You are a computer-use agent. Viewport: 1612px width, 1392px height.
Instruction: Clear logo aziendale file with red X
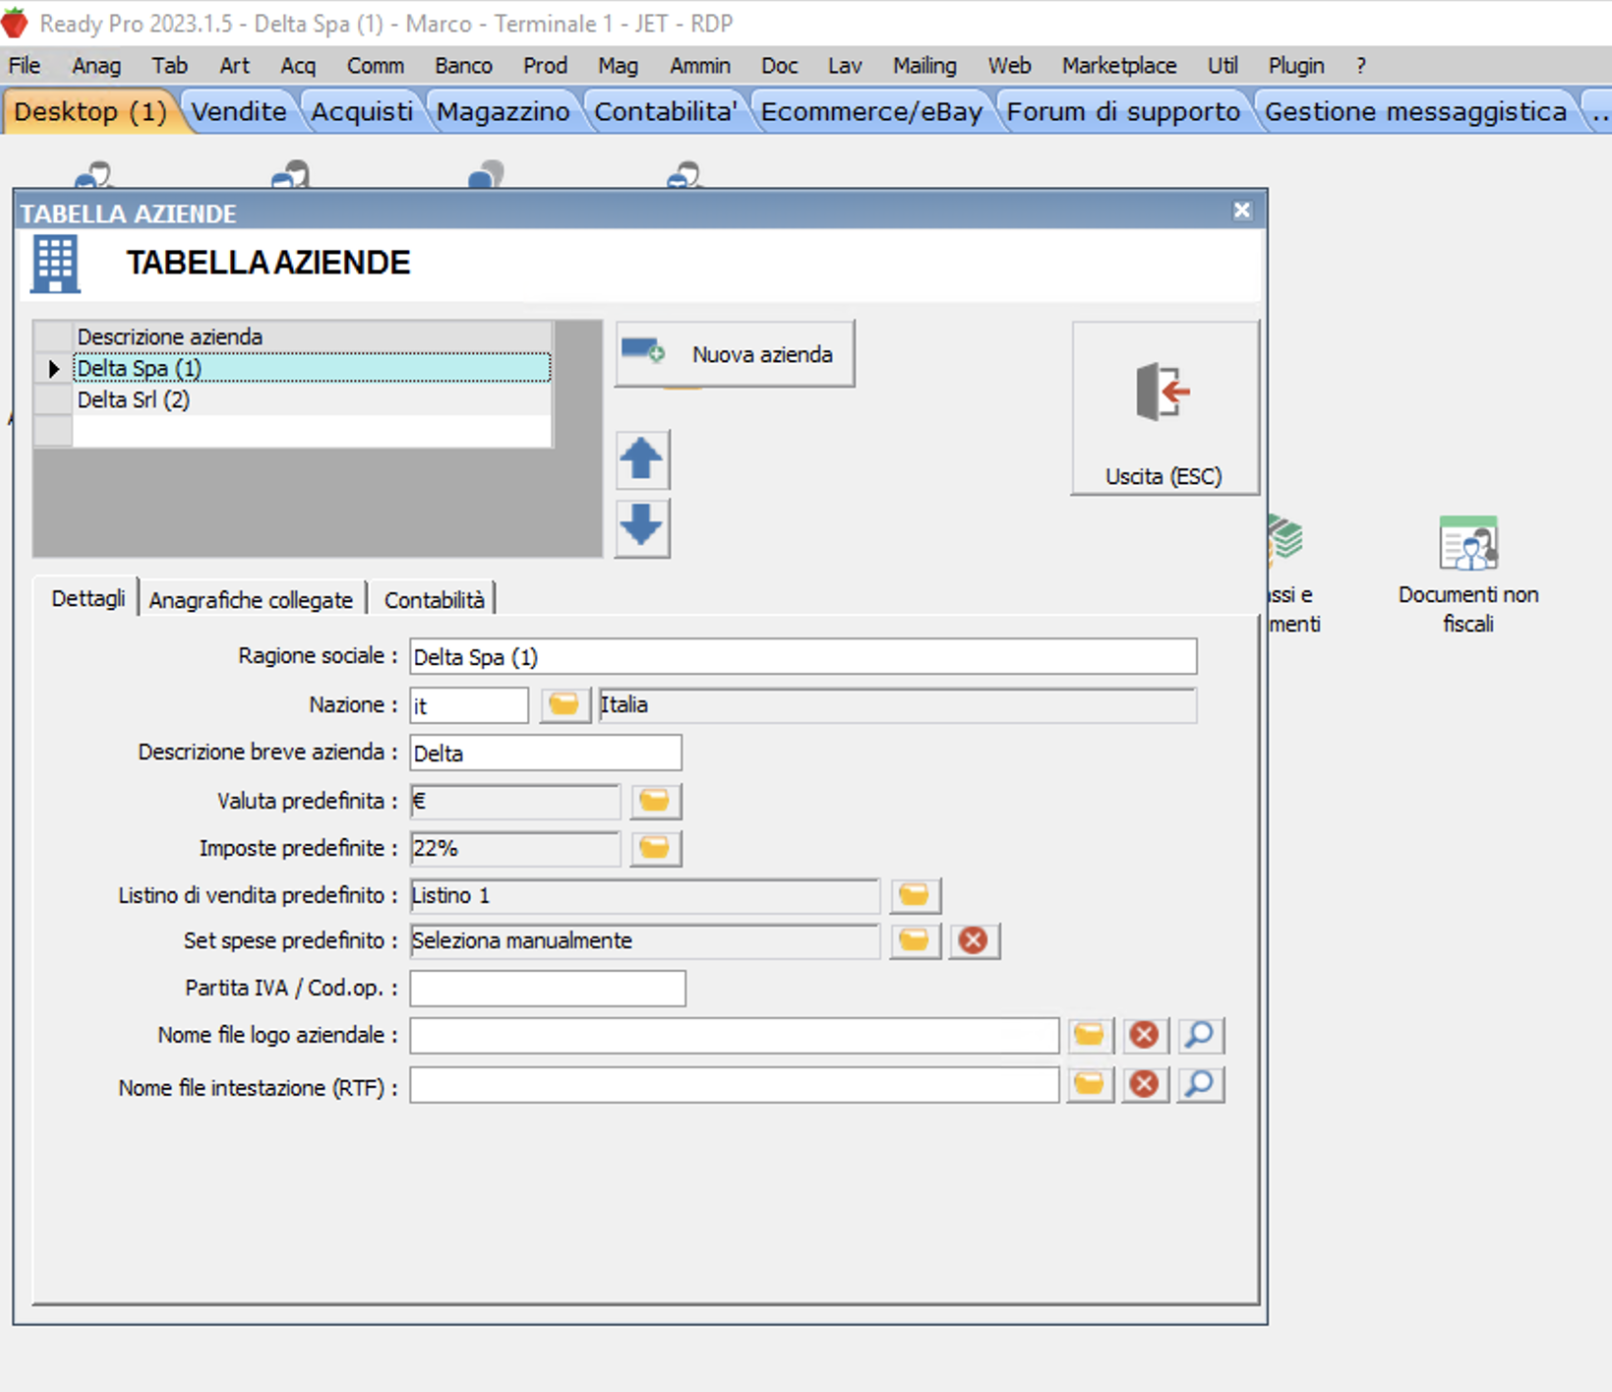pos(1145,1035)
